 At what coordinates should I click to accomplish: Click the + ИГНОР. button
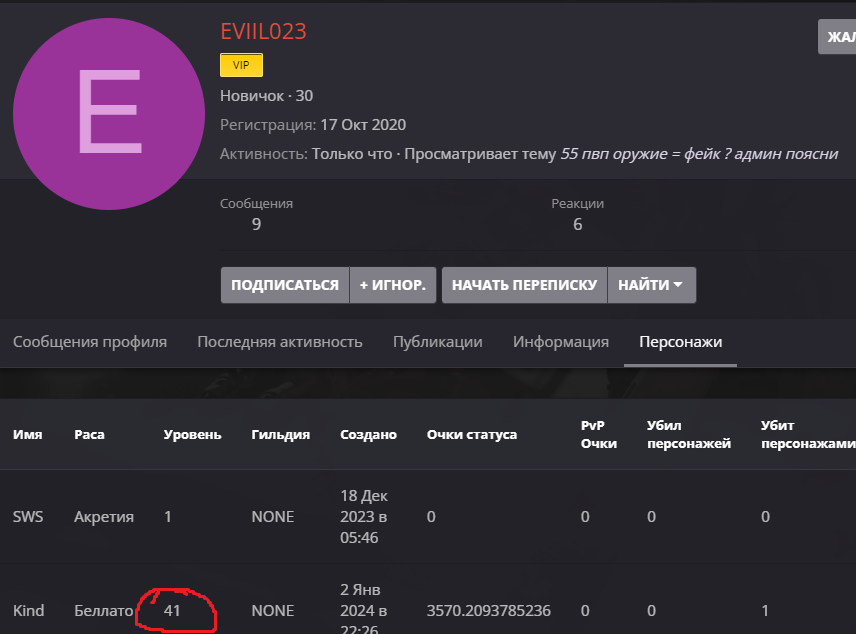pyautogui.click(x=393, y=285)
